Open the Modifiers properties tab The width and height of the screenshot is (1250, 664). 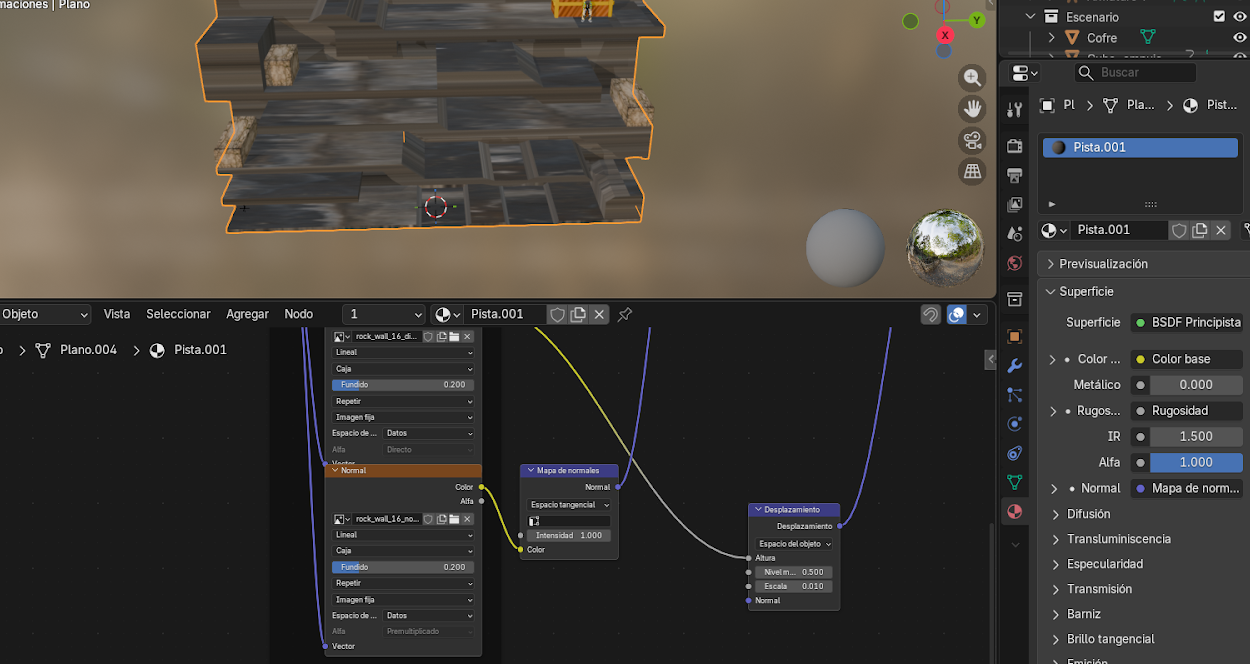tap(1015, 366)
